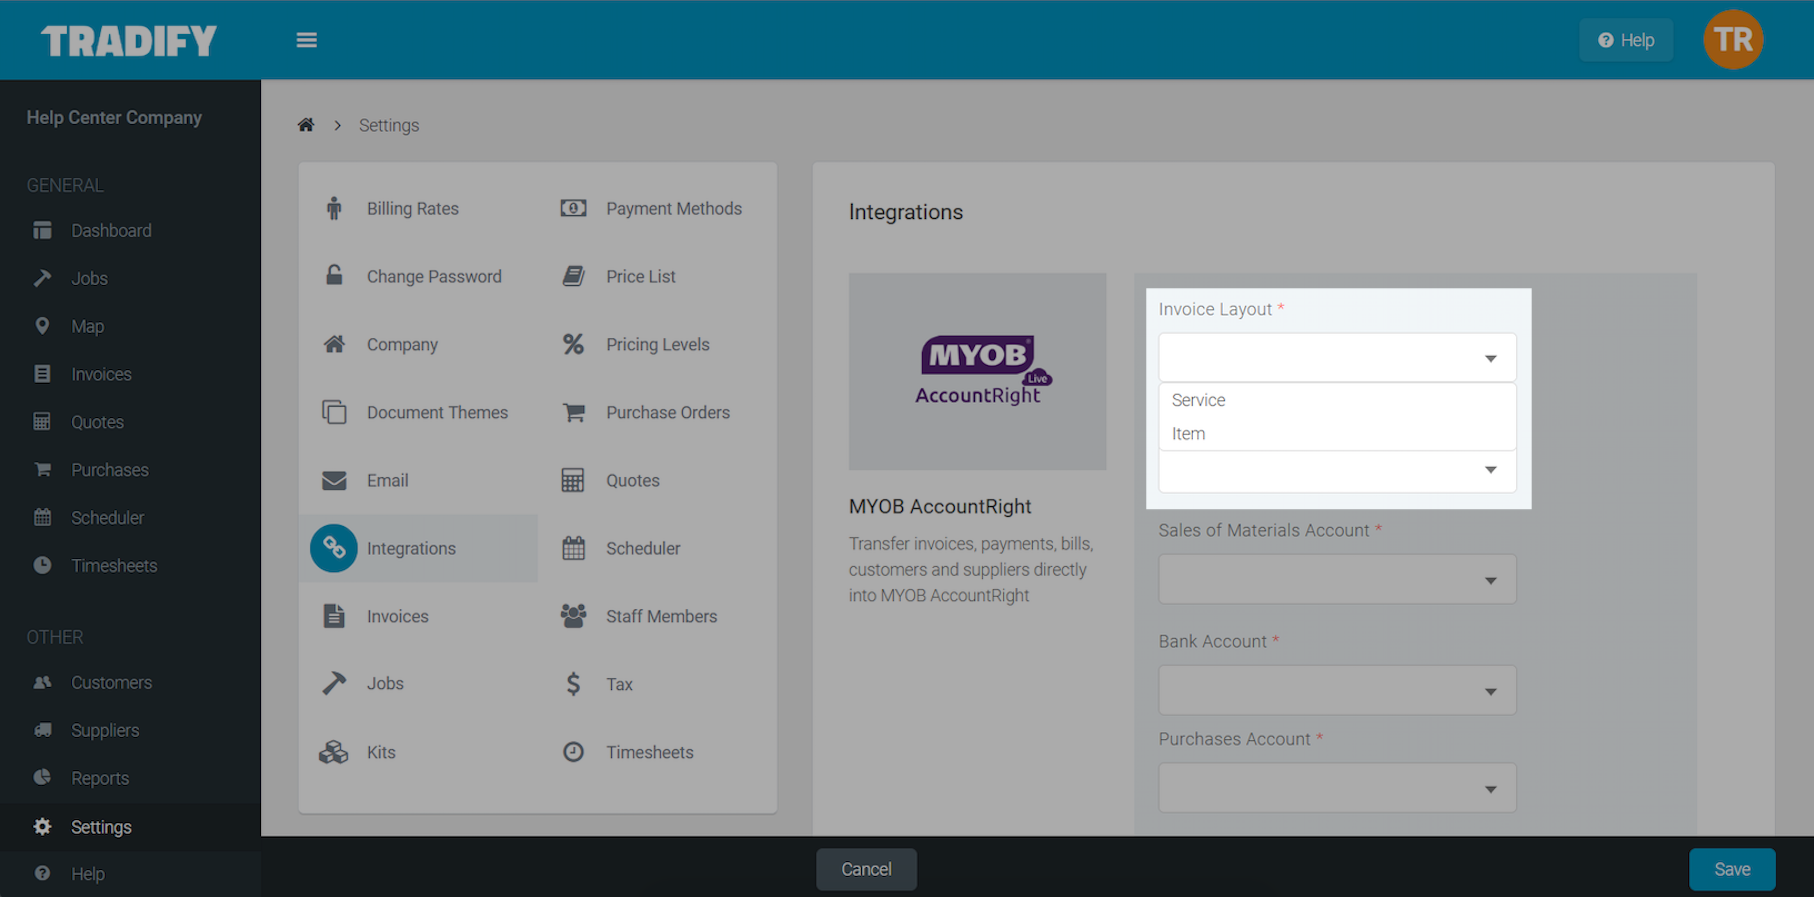
Task: Click the Document Themes copy icon
Action: coord(334,412)
